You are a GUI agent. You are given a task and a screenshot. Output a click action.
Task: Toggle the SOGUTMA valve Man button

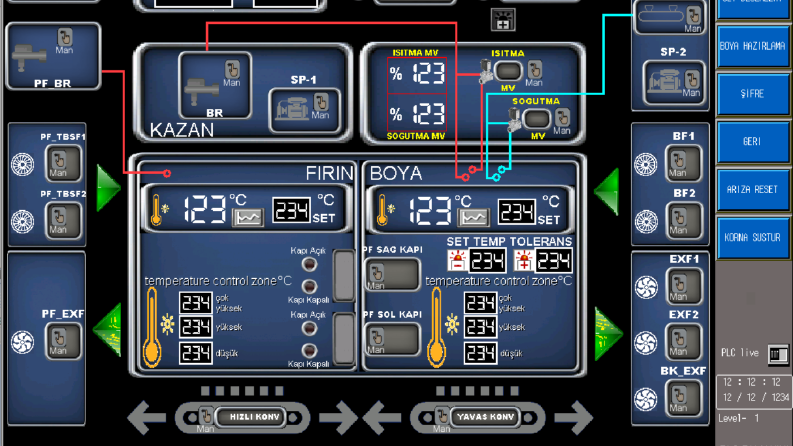pyautogui.click(x=562, y=122)
